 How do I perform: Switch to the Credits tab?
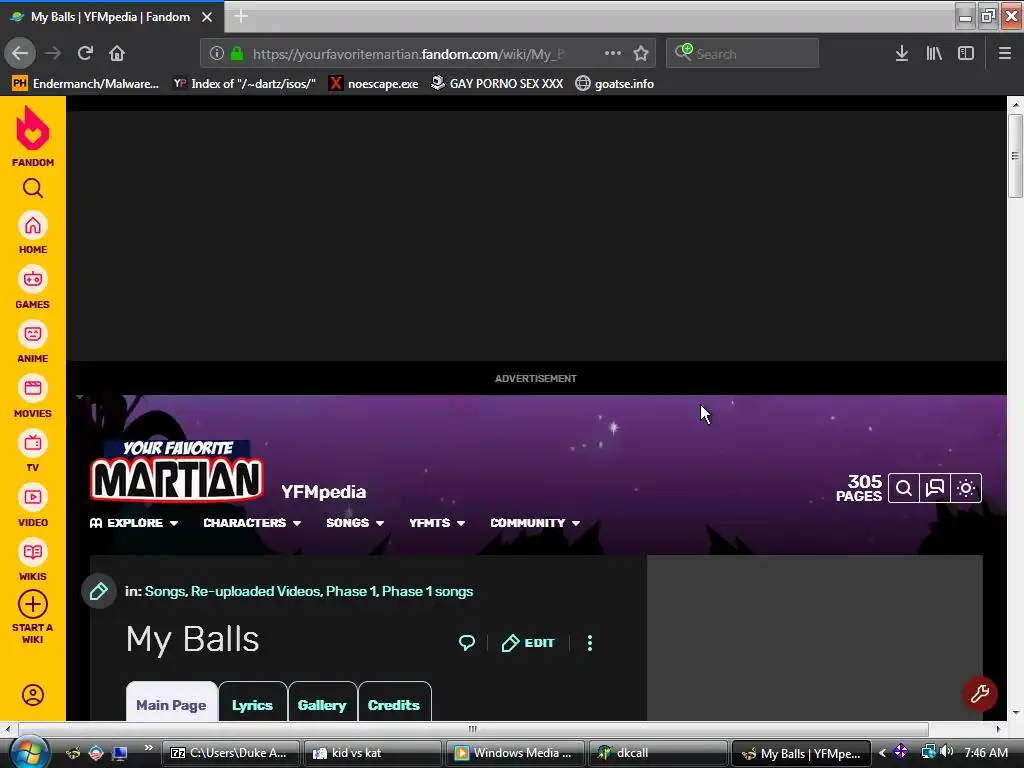tap(394, 703)
